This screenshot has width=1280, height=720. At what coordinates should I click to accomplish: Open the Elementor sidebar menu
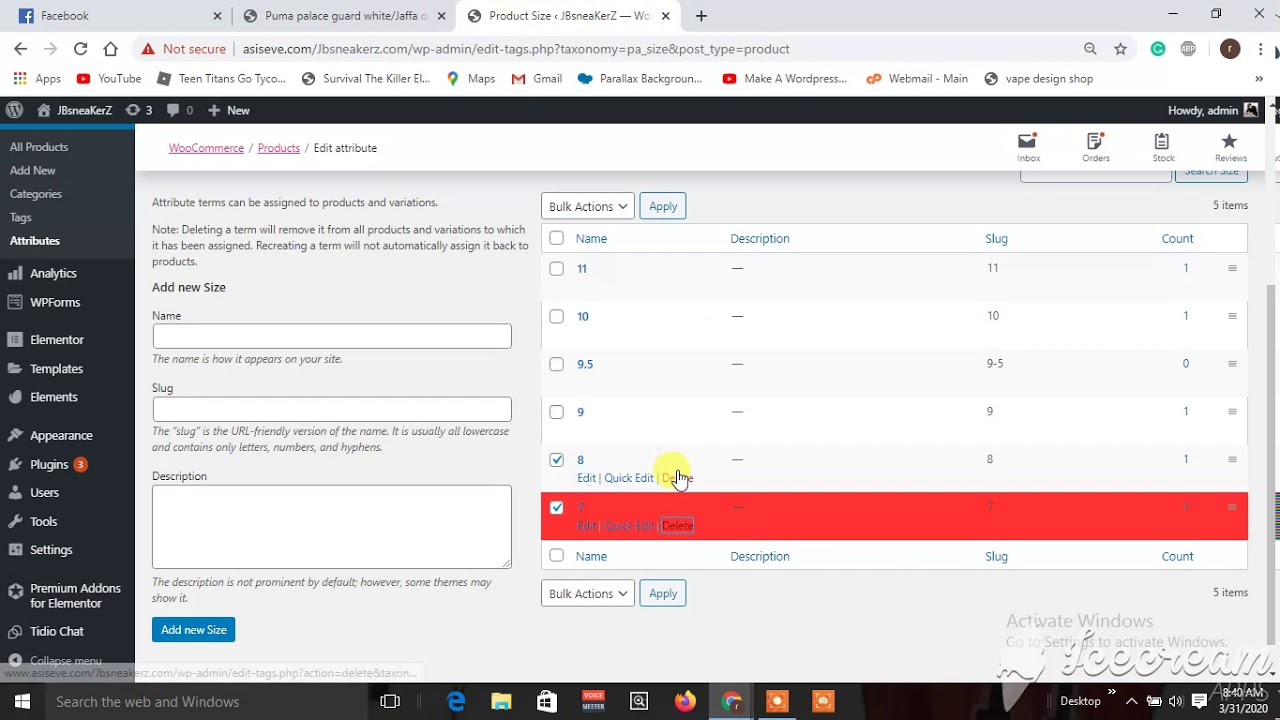(x=57, y=340)
